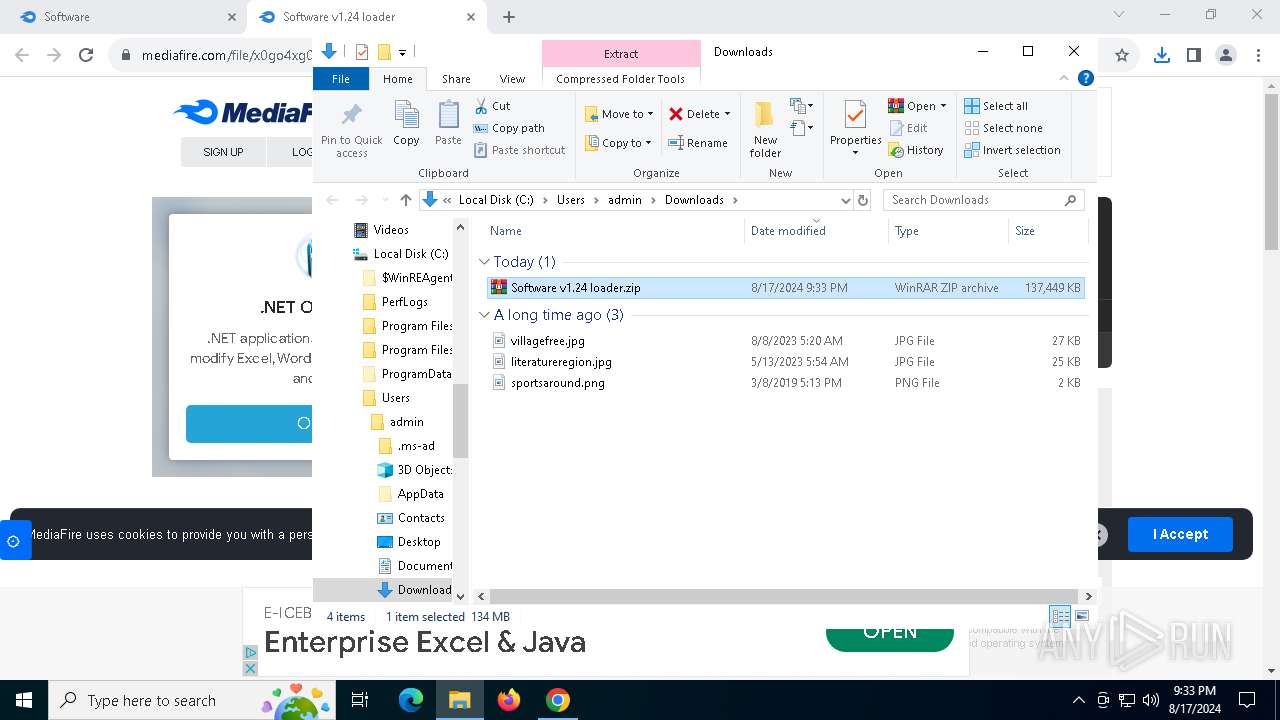
Task: Select literatureregion.jpg file
Action: pyautogui.click(x=561, y=362)
